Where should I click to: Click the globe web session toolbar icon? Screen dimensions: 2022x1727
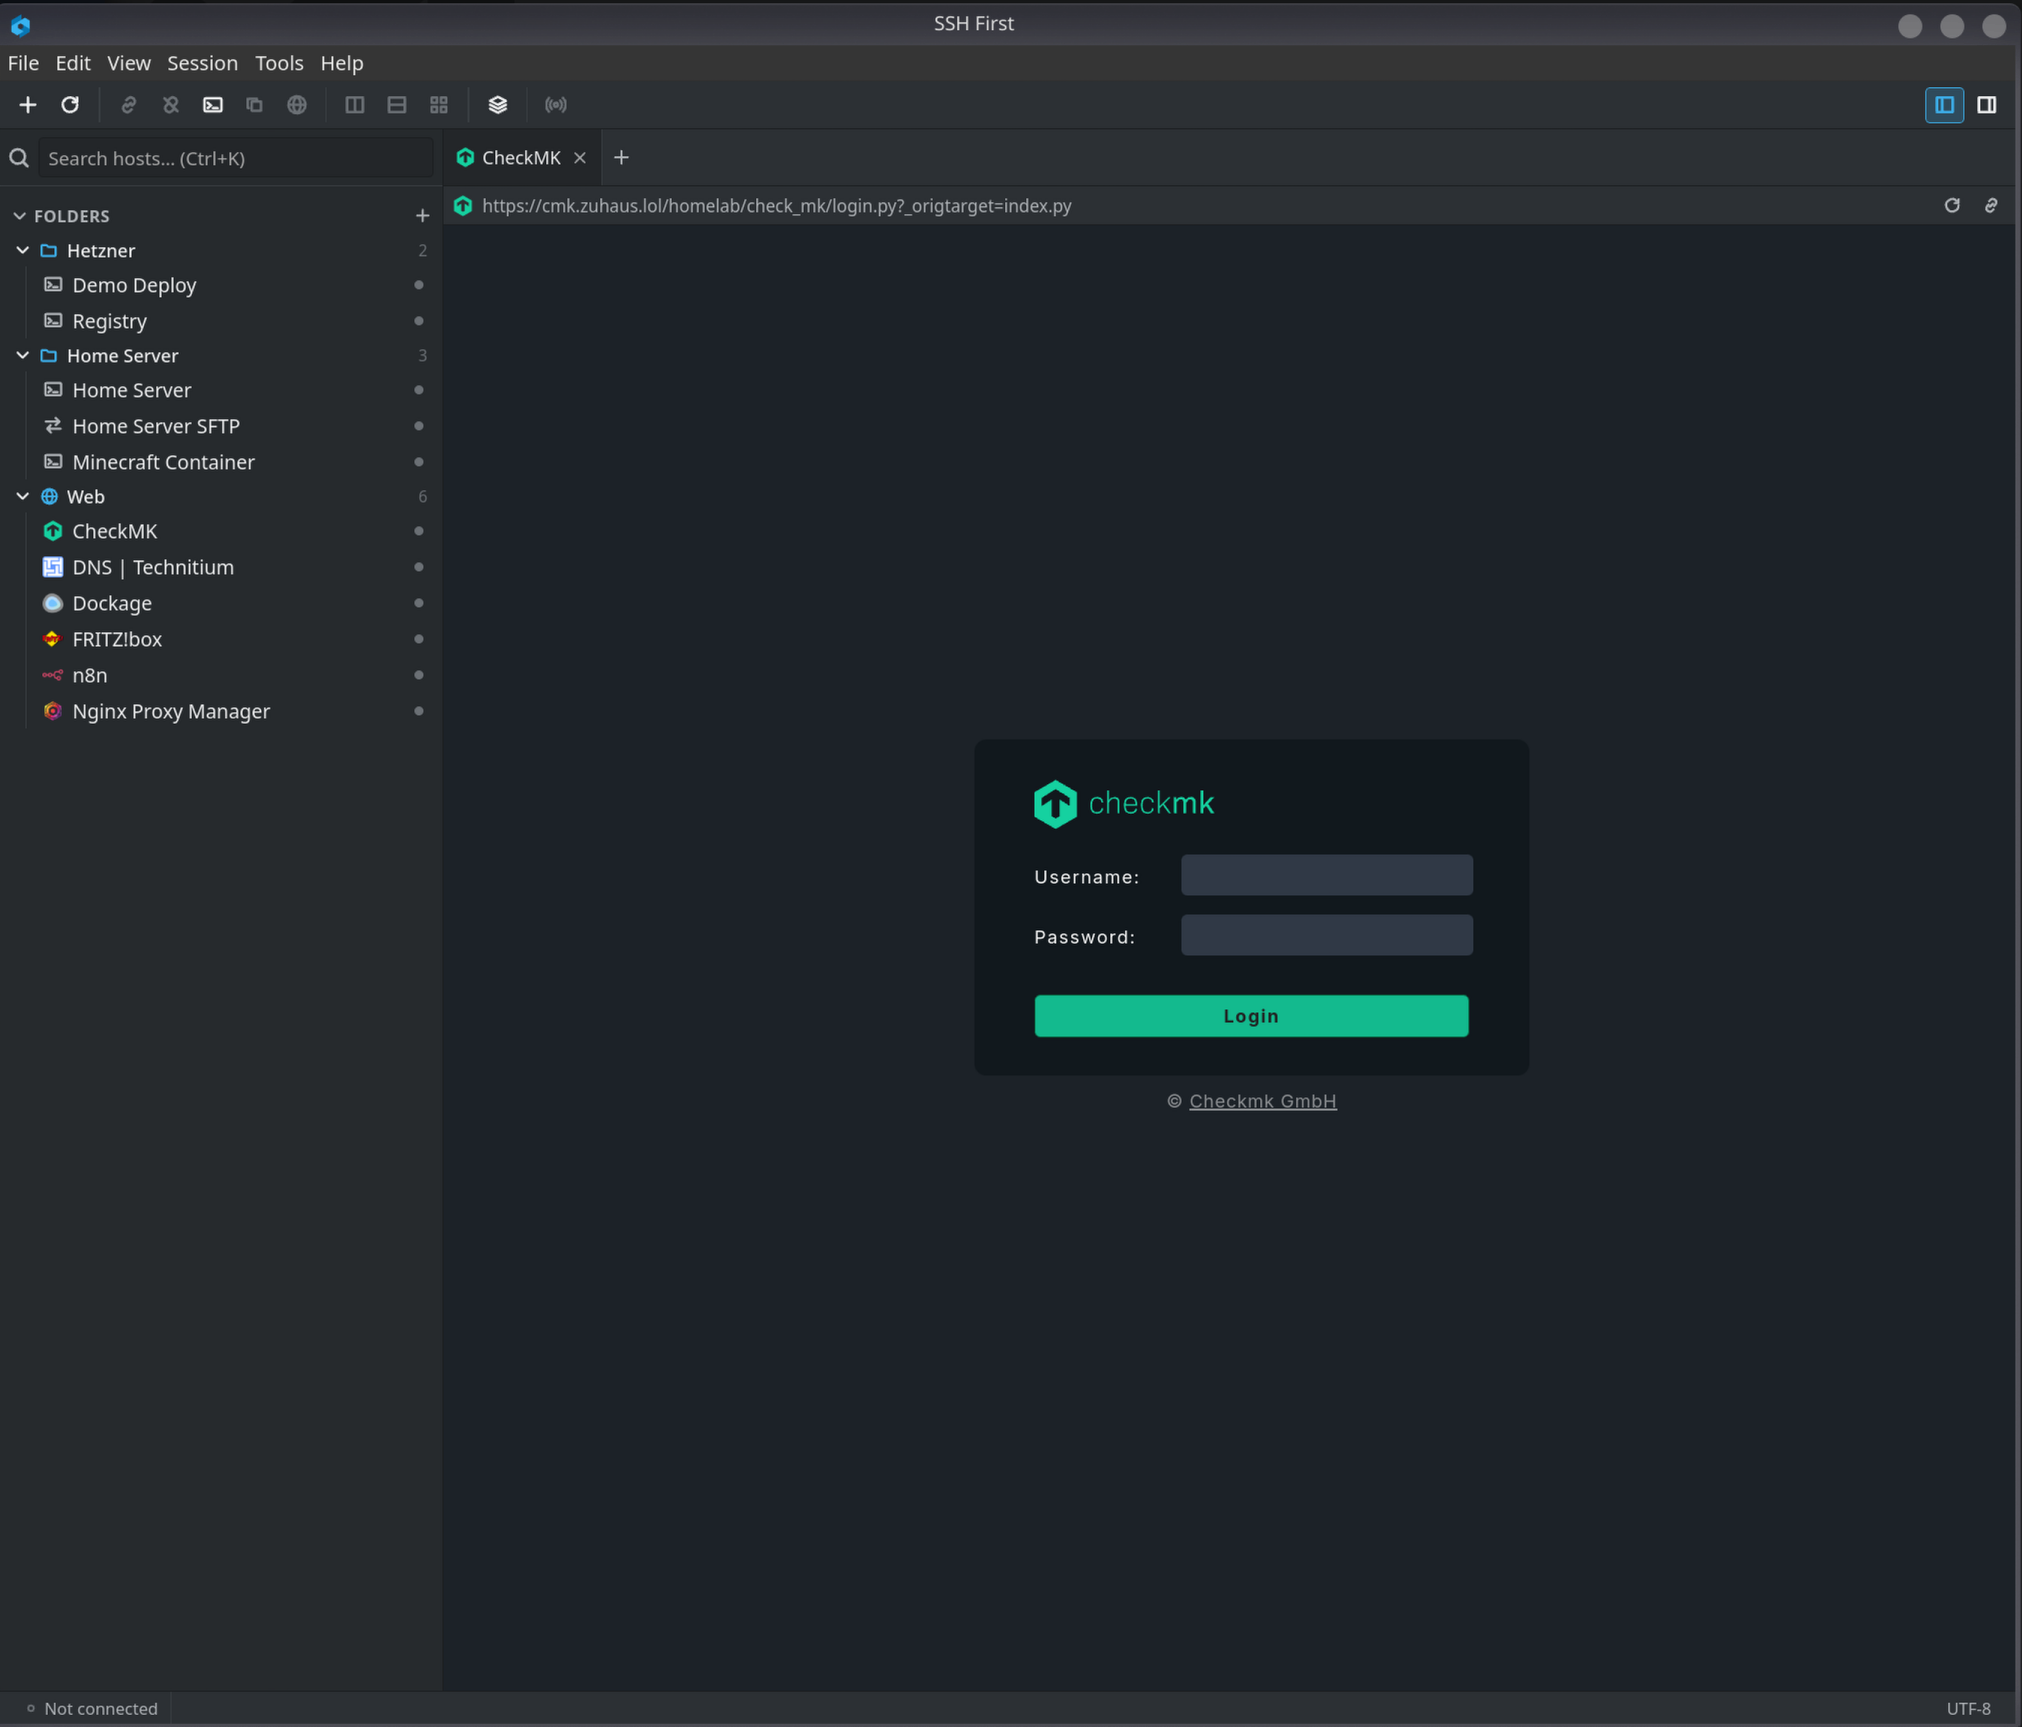click(x=297, y=105)
